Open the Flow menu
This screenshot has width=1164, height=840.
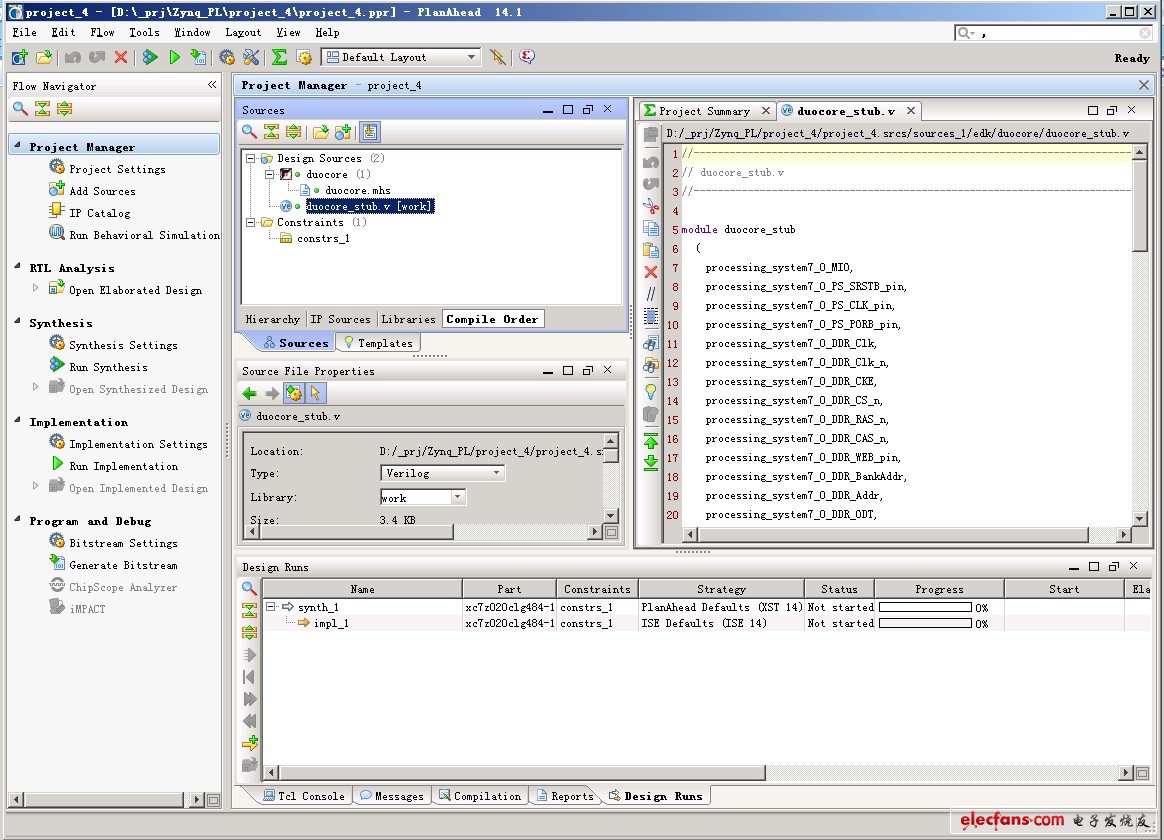click(x=102, y=32)
